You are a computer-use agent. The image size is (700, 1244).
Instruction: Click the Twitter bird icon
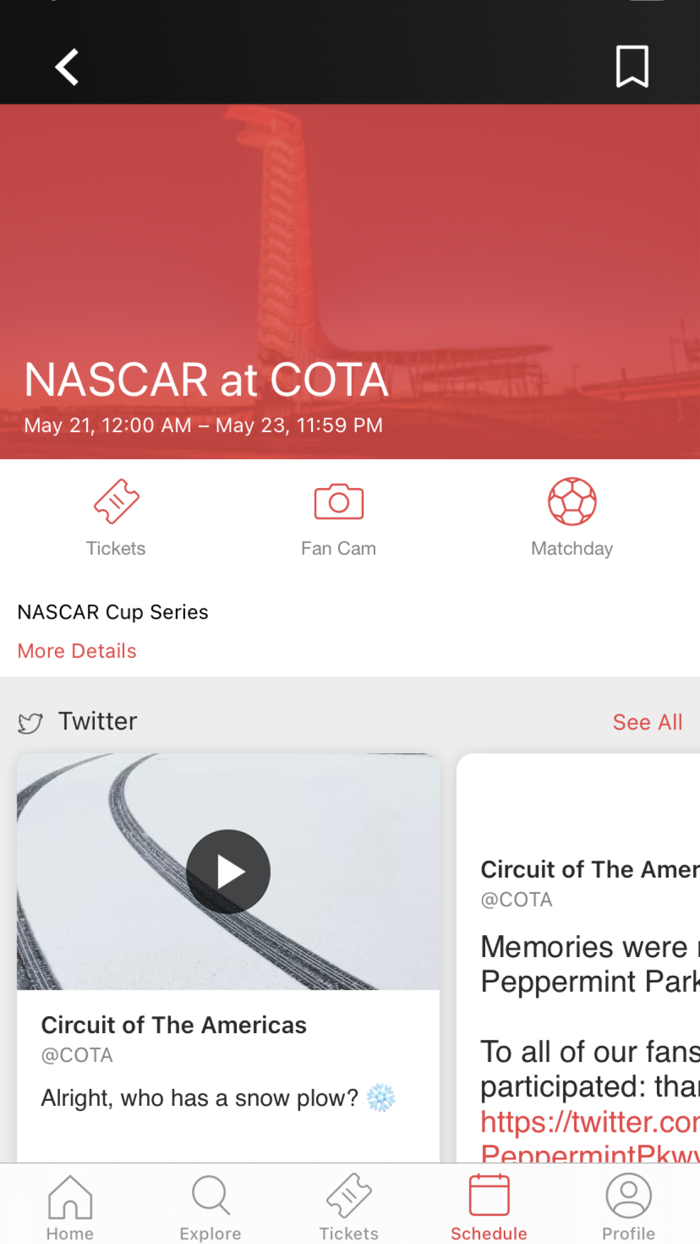pos(30,721)
